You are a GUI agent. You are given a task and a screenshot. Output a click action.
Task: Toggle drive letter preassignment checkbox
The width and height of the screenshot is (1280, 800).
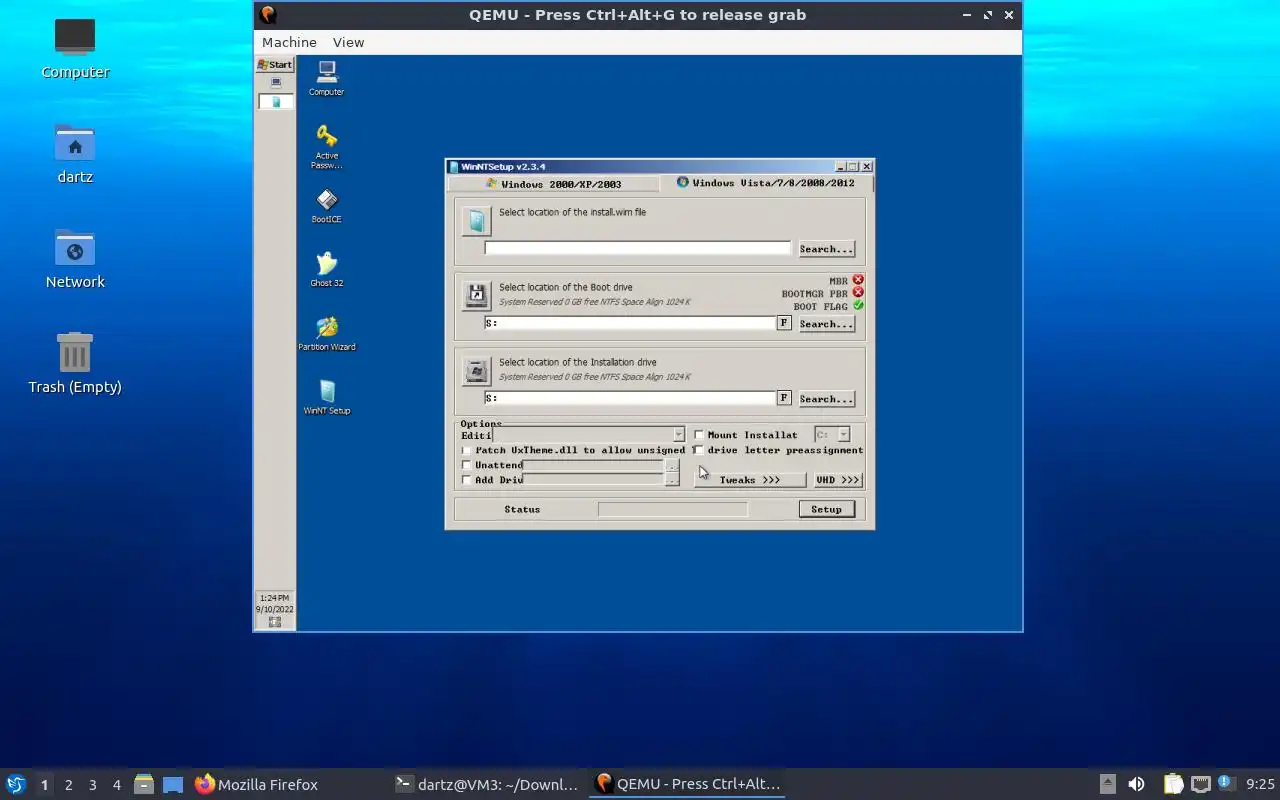(x=699, y=450)
